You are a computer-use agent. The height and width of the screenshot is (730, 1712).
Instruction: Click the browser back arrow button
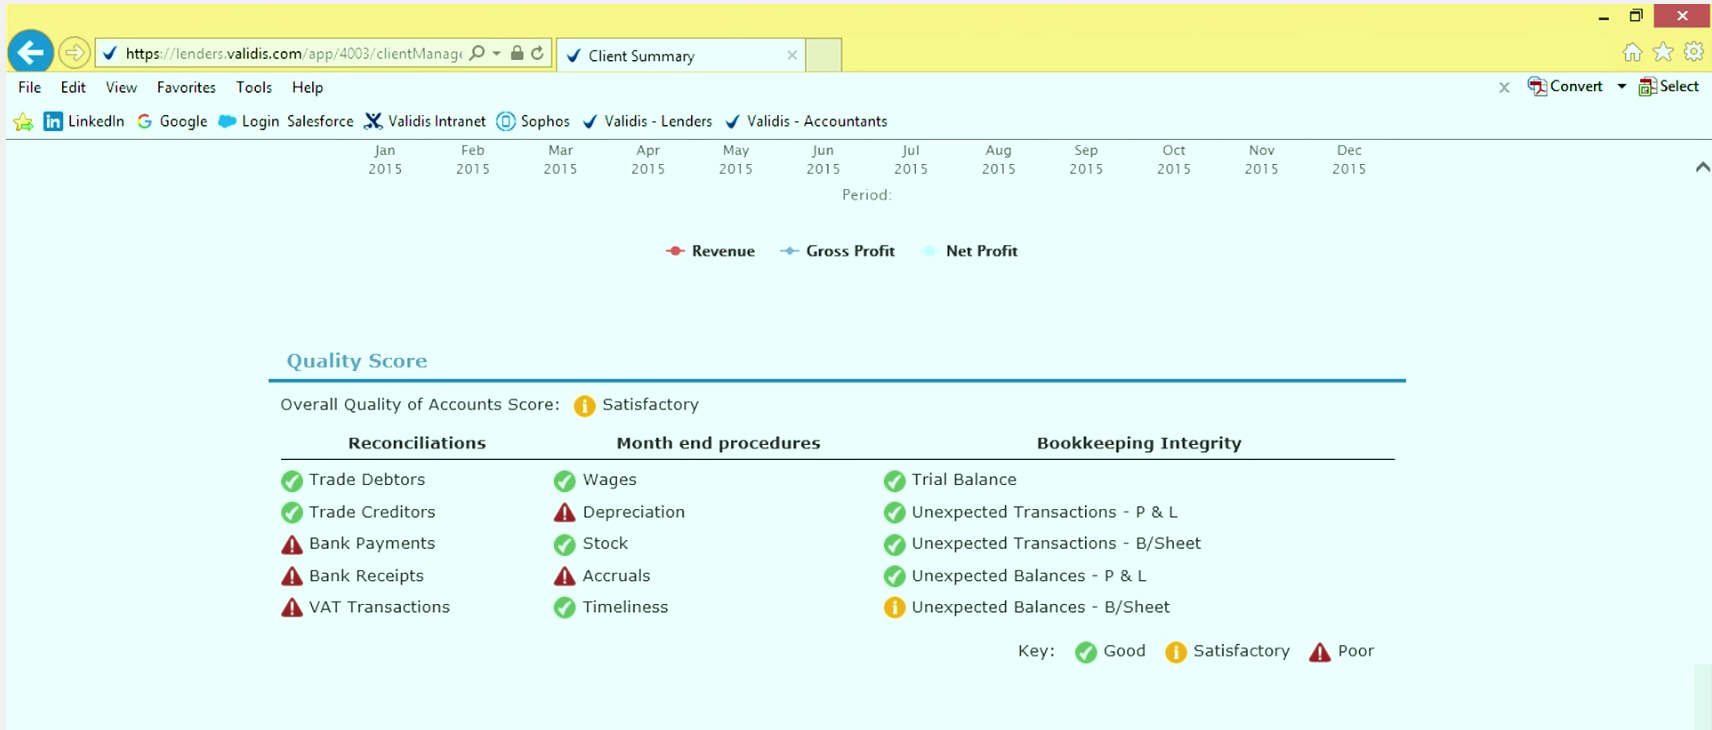click(31, 52)
